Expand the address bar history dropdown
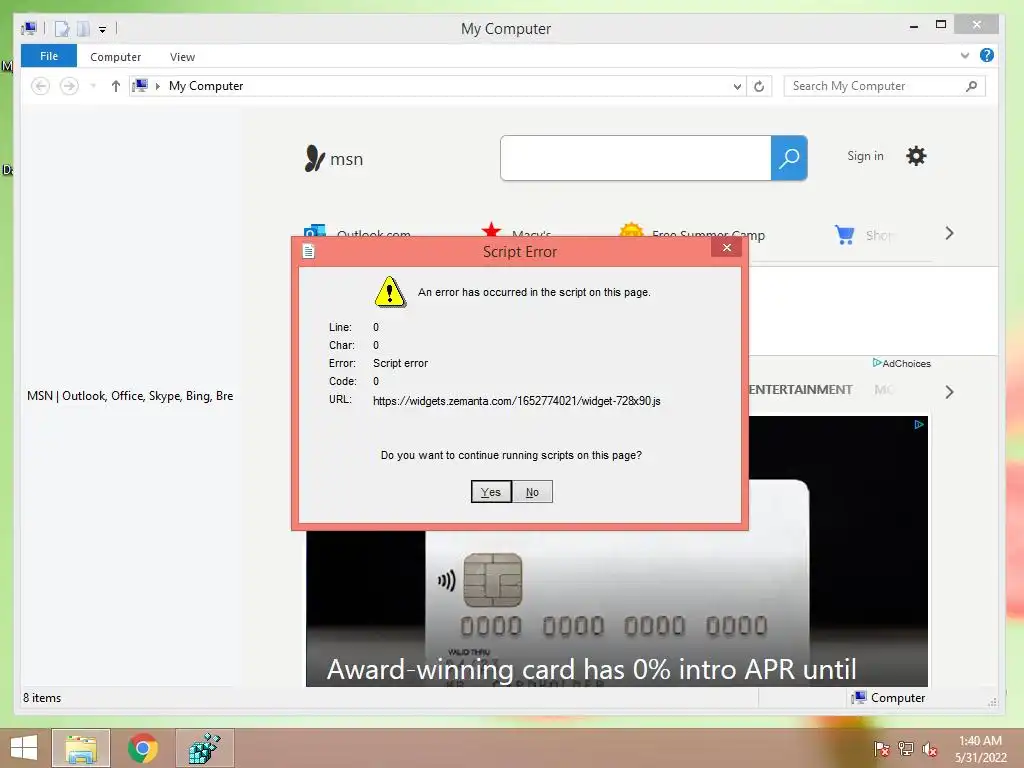The image size is (1024, 768). (737, 86)
